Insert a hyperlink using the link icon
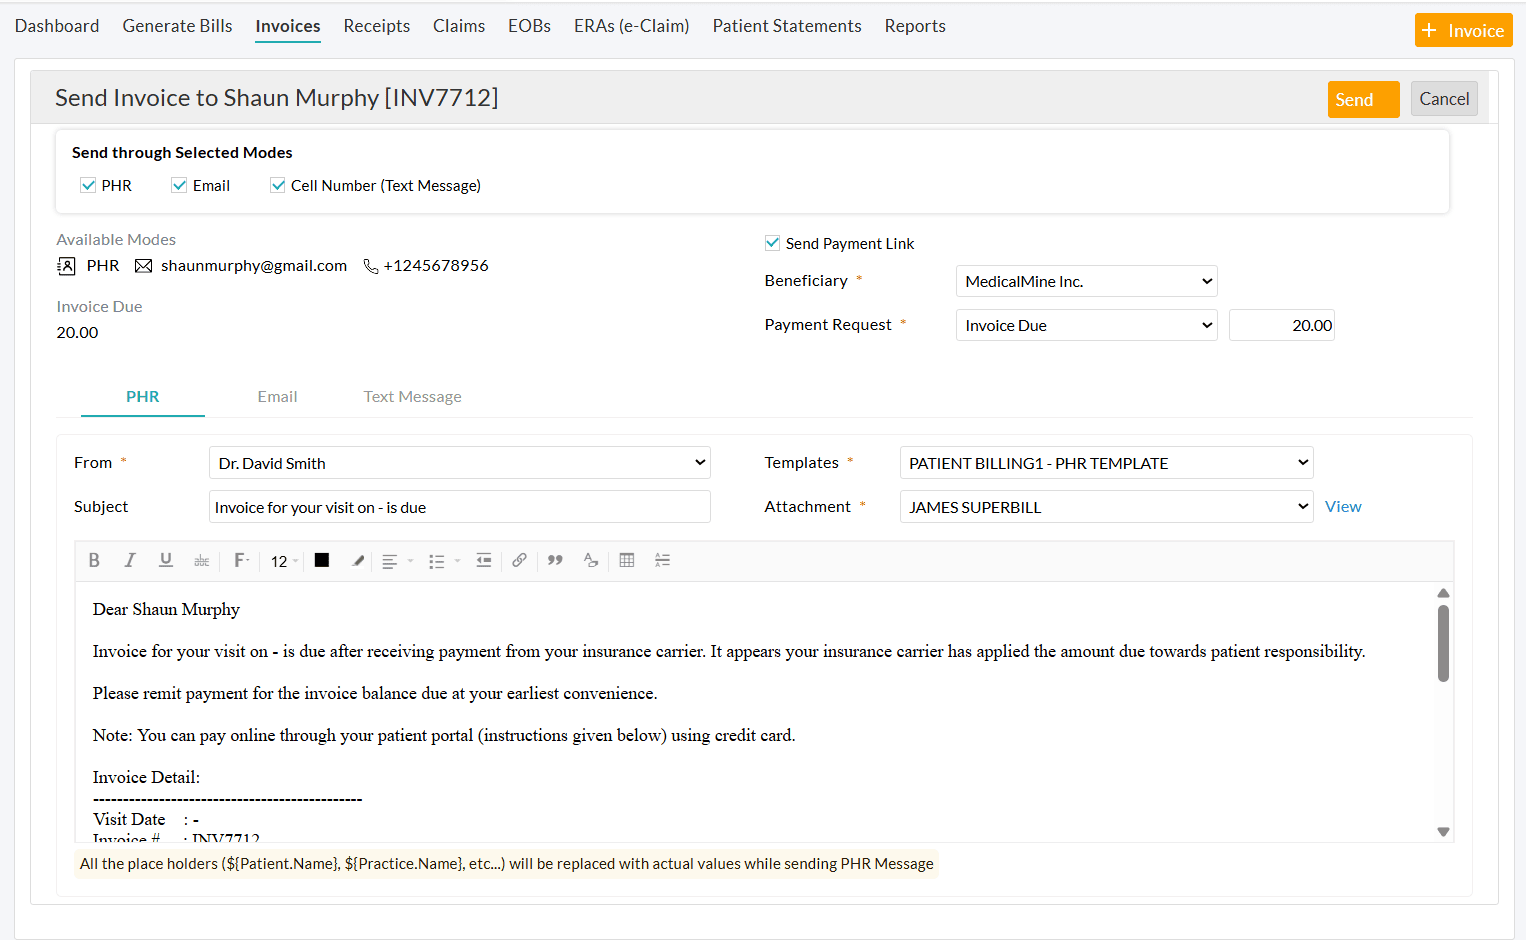This screenshot has height=940, width=1526. (x=519, y=560)
